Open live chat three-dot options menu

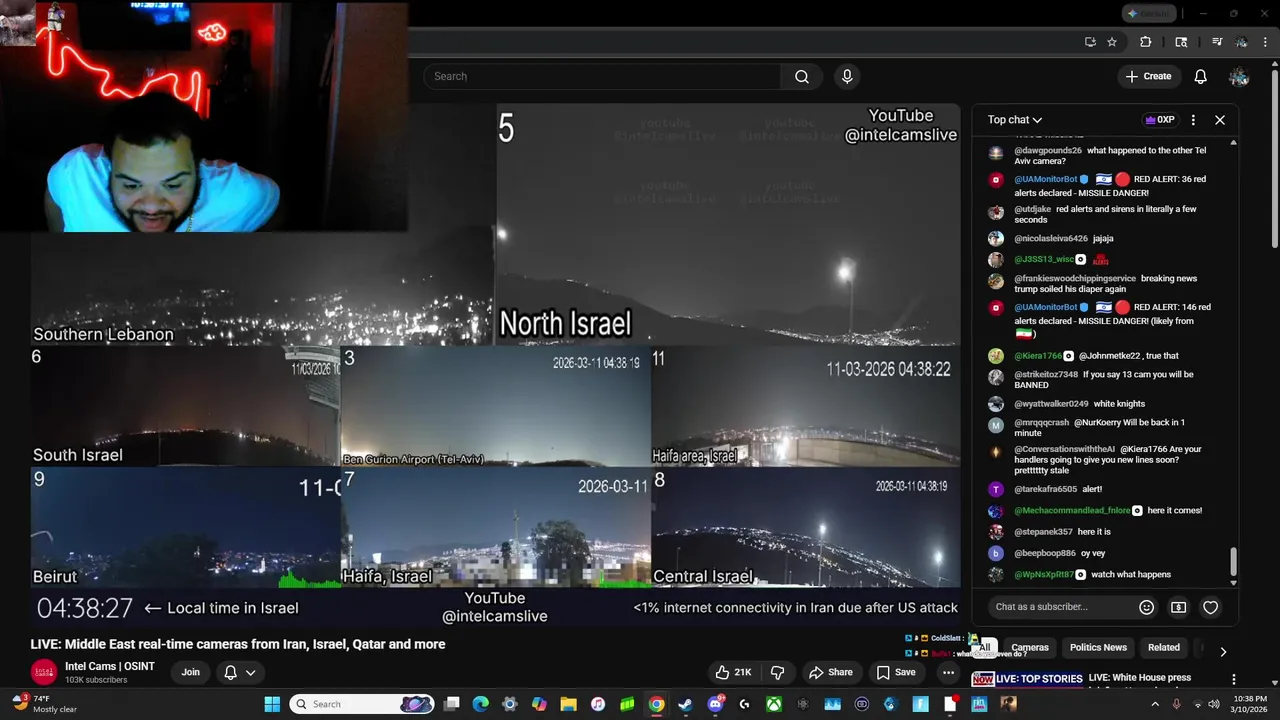(1193, 120)
